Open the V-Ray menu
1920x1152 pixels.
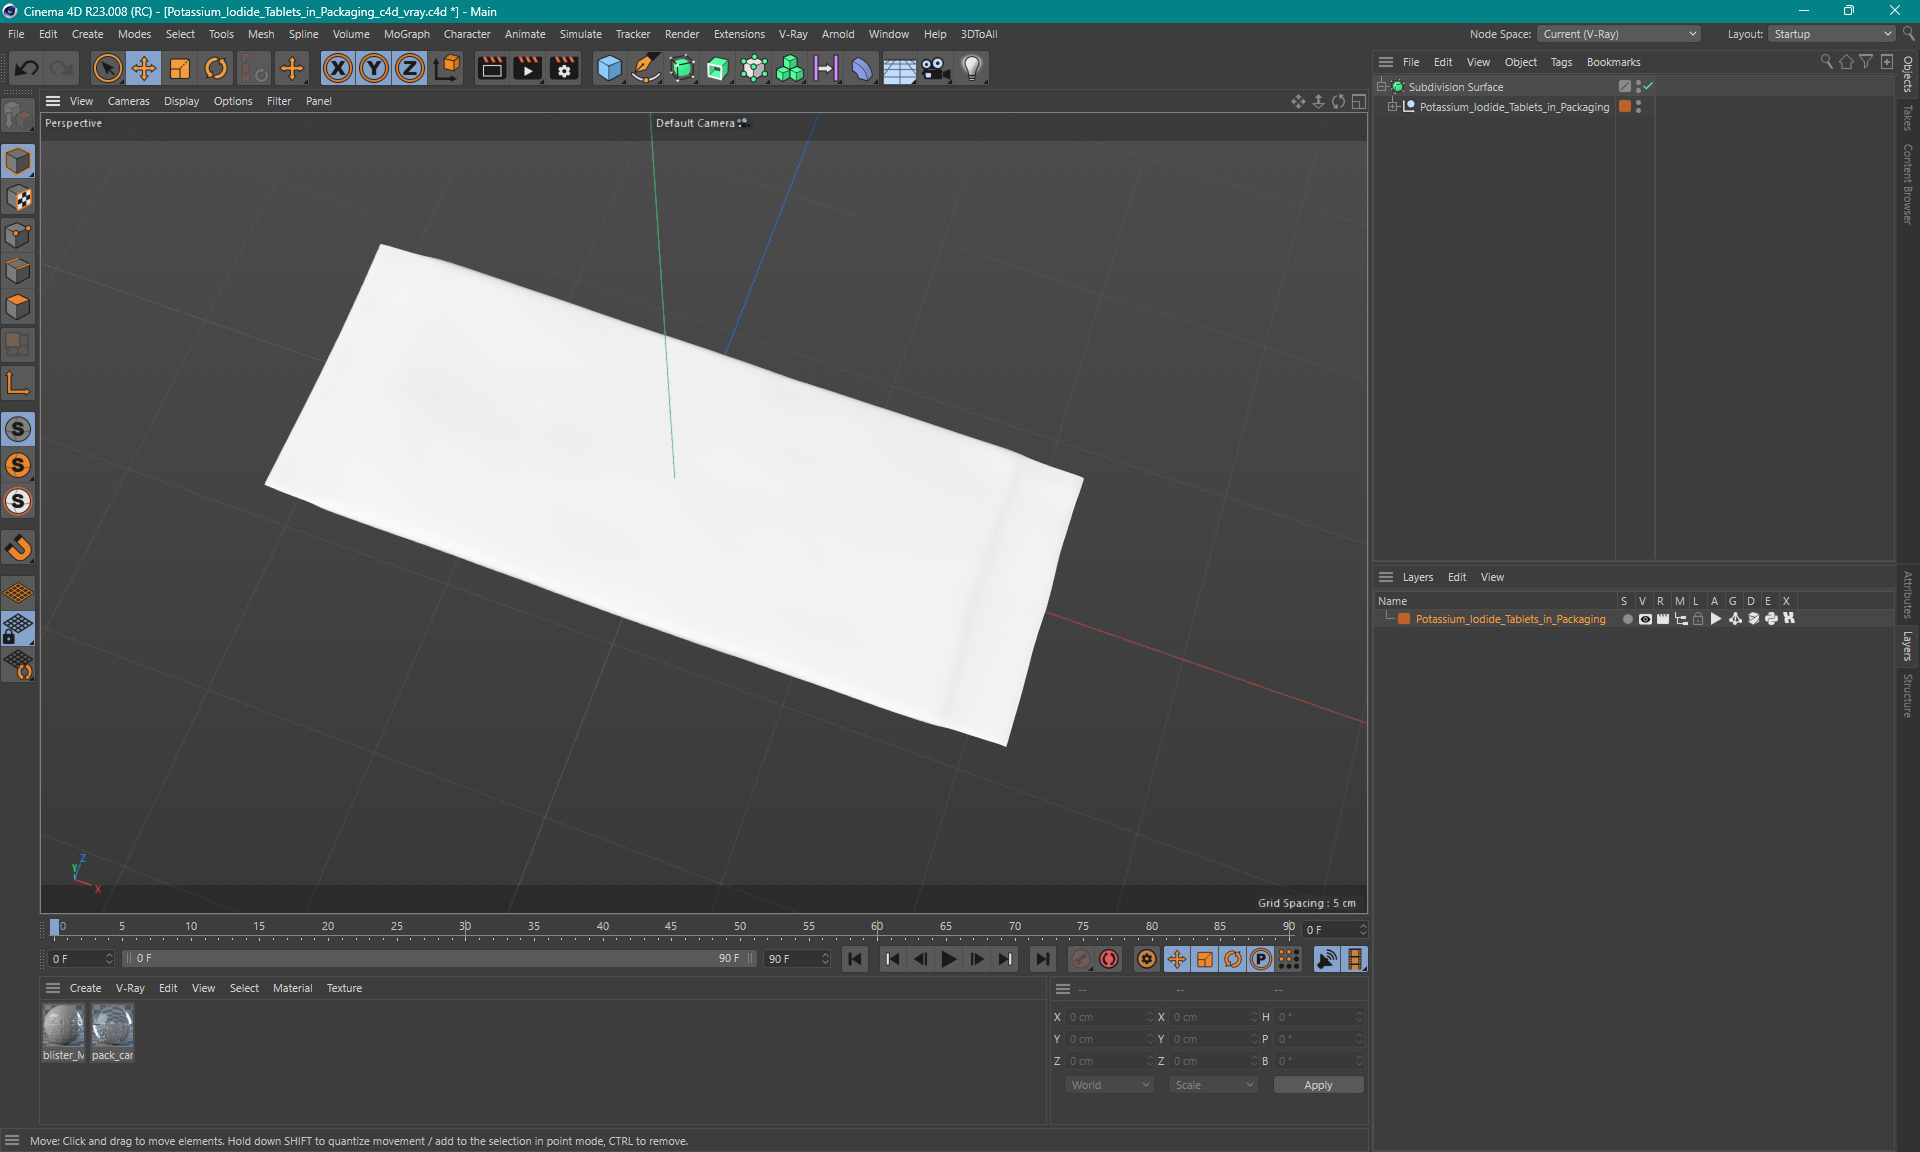793,34
